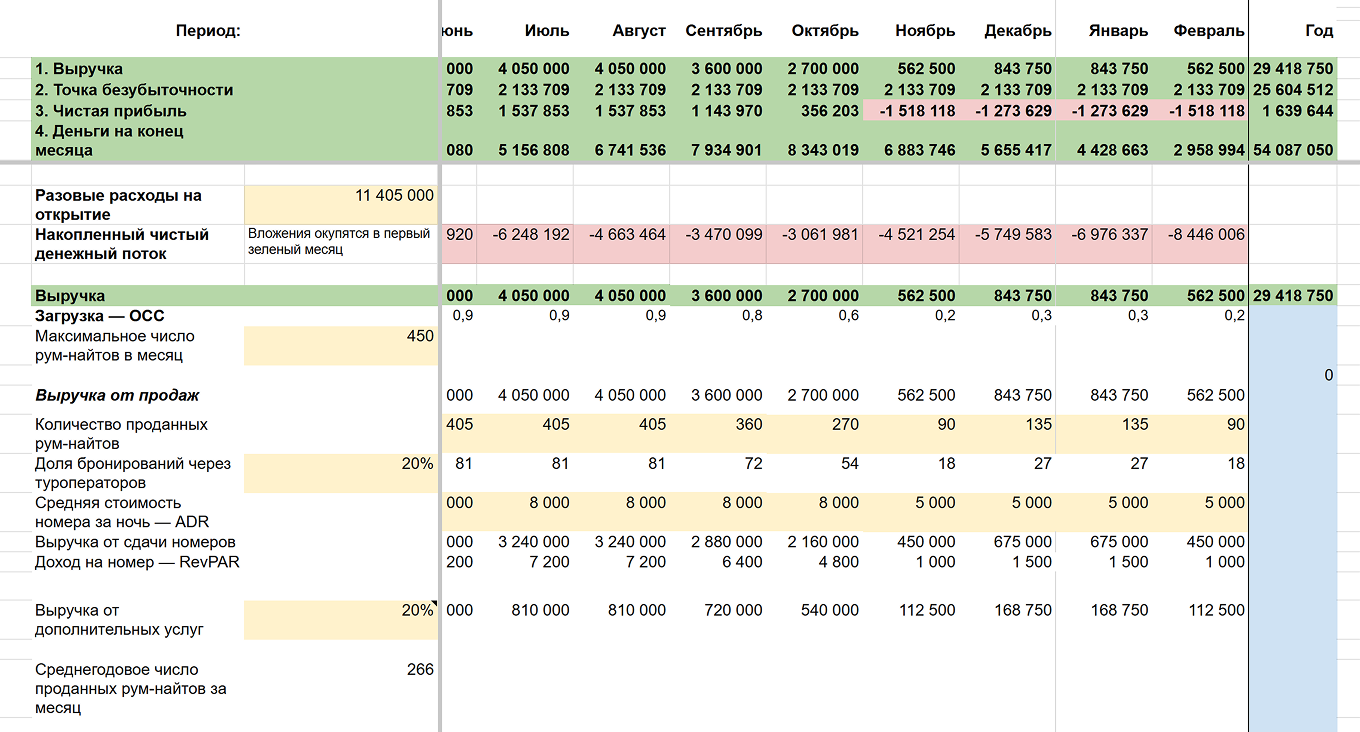This screenshot has width=1360, height=732.
Task: Click the Загрузка — OCC row label
Action: [99, 316]
